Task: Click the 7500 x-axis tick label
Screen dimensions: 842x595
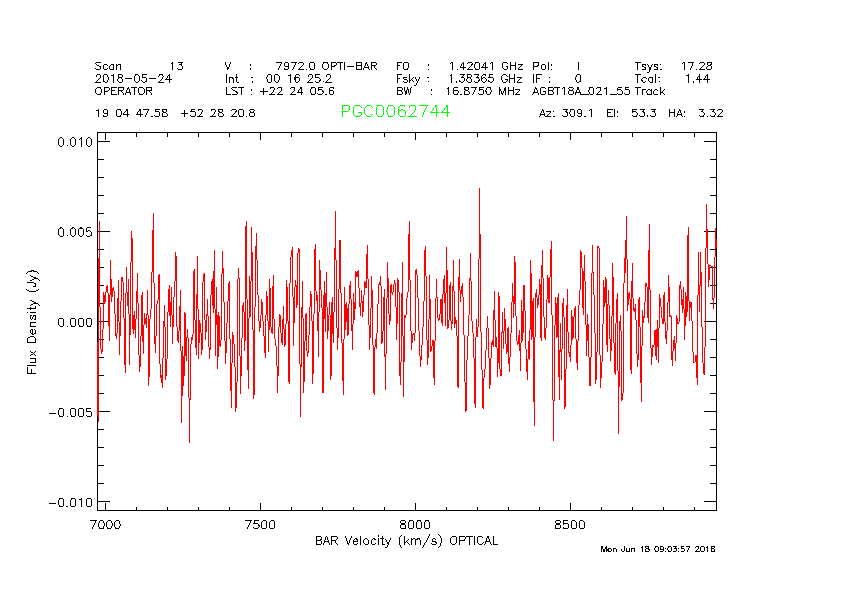Action: [x=260, y=524]
